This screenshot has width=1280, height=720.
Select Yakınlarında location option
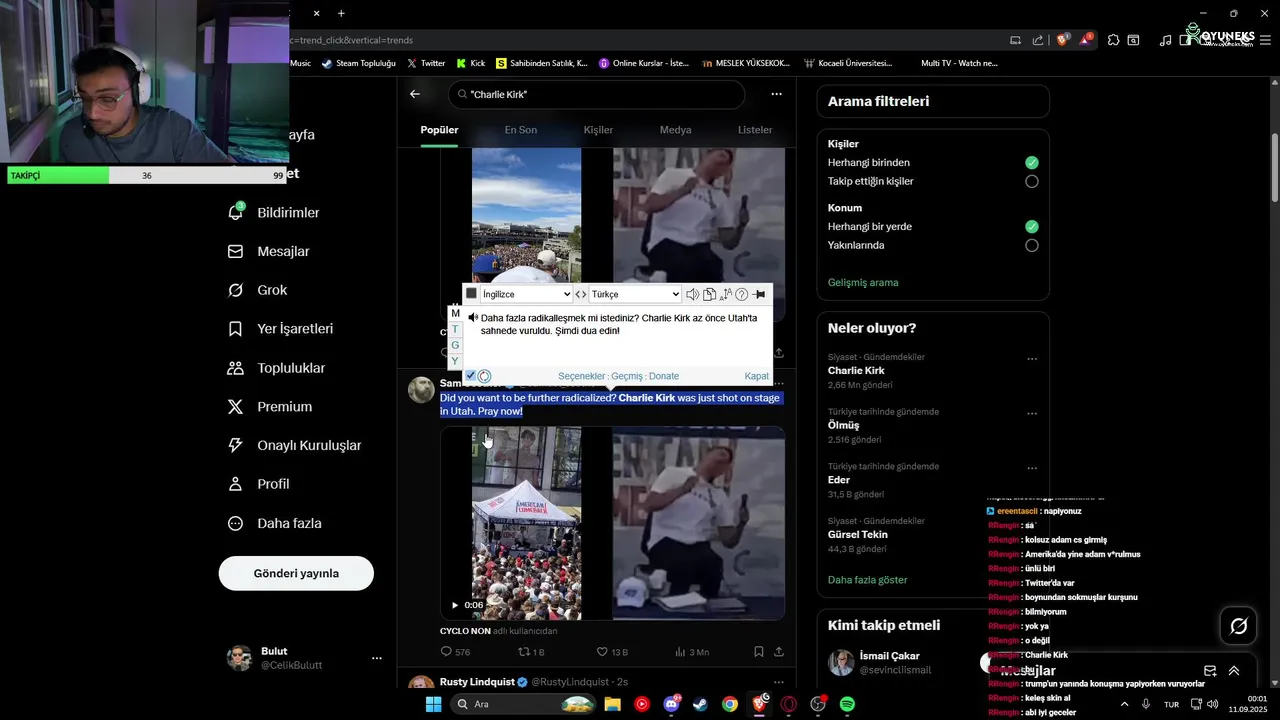point(1032,245)
